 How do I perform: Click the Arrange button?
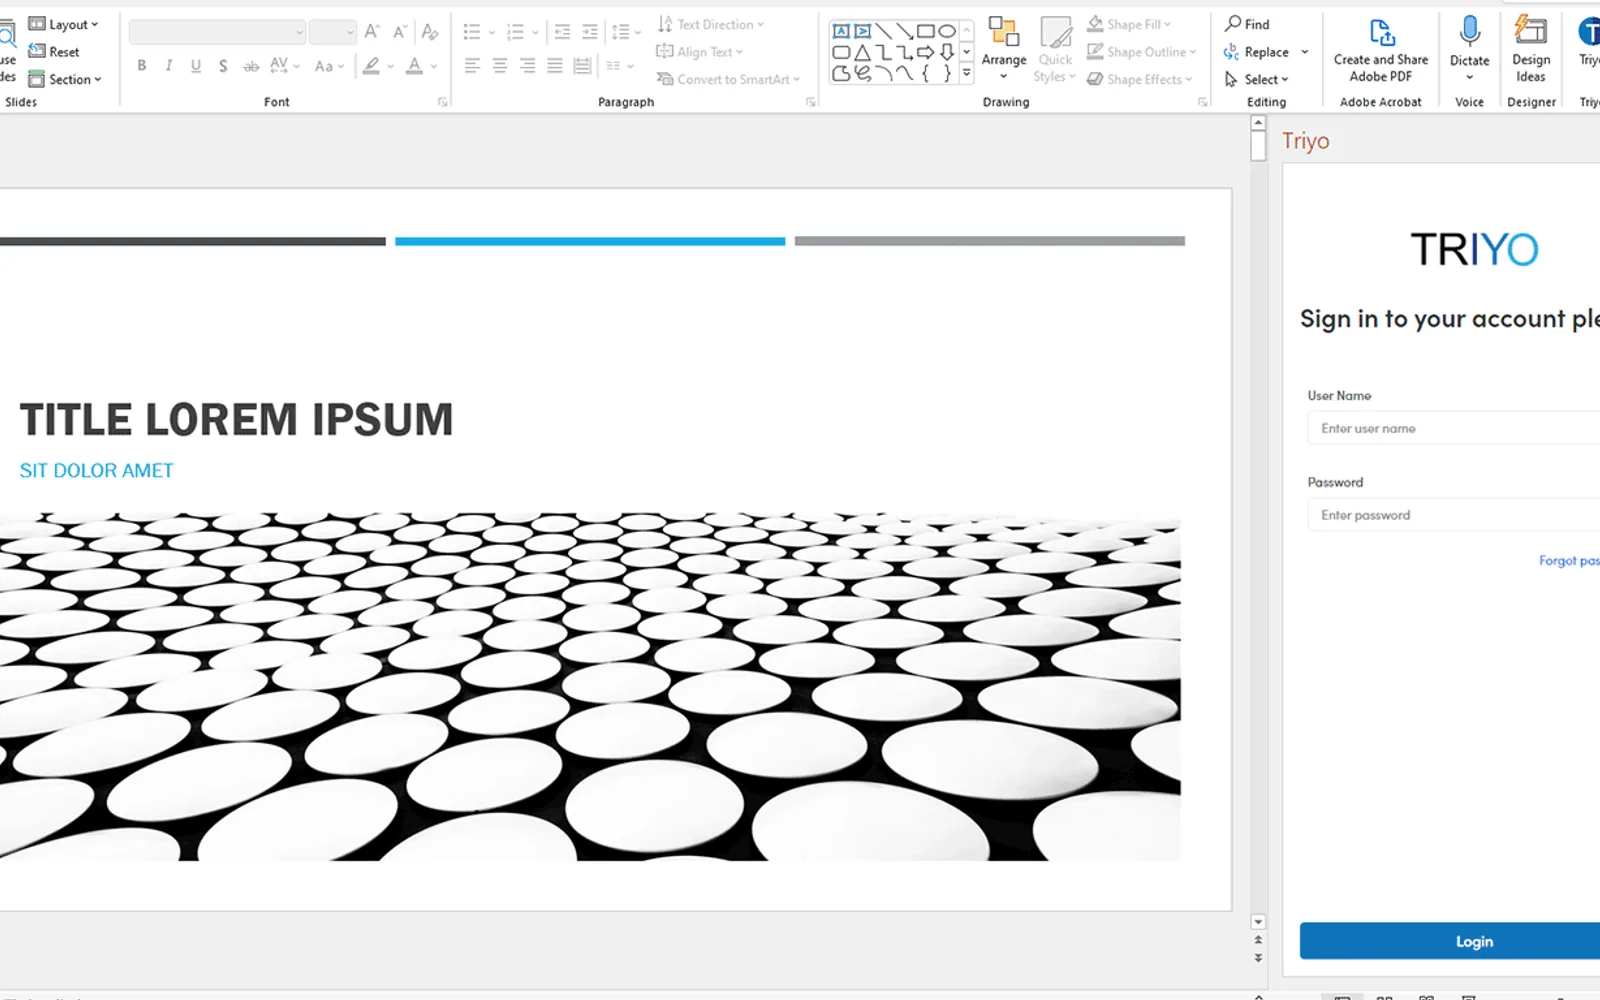pos(1004,48)
